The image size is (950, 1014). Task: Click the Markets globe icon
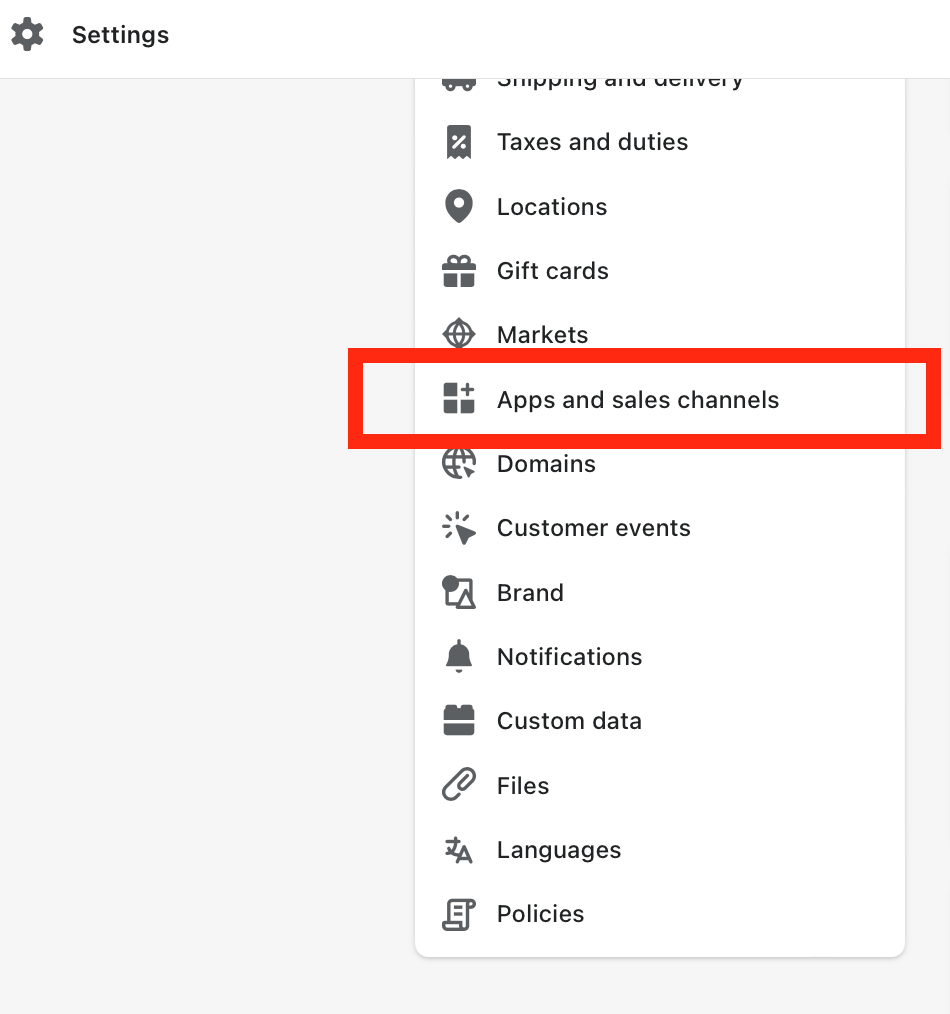click(x=459, y=334)
